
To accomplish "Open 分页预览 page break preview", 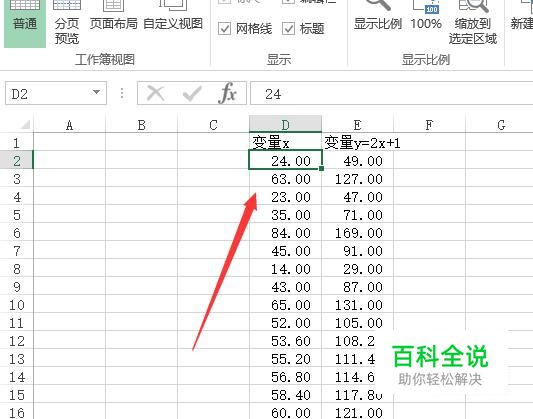I will [67, 23].
